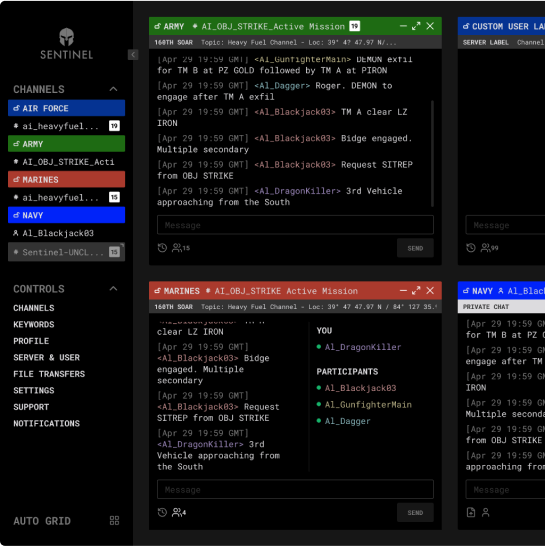Click the 19 badge in ARMY panel header
The image size is (545, 546).
[x=355, y=26]
